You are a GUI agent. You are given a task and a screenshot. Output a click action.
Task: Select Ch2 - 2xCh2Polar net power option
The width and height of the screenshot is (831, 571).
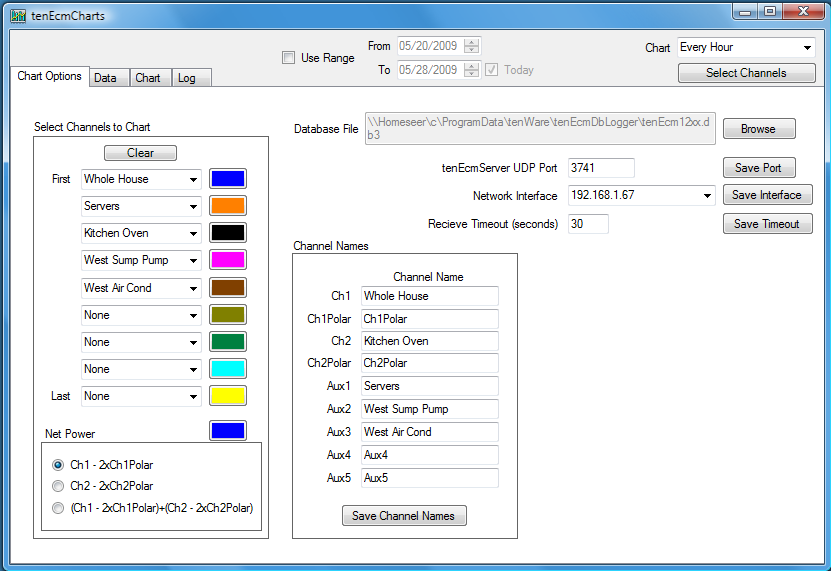point(58,486)
